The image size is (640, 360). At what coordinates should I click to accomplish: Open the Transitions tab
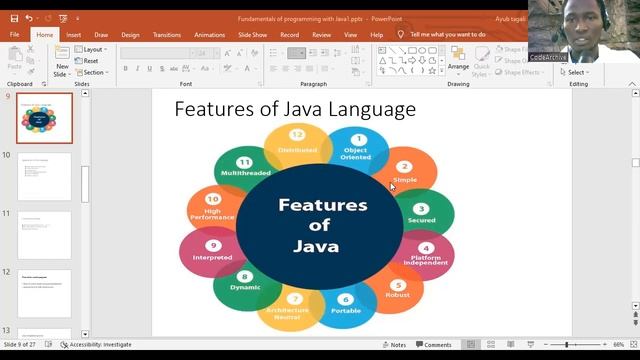pyautogui.click(x=167, y=35)
